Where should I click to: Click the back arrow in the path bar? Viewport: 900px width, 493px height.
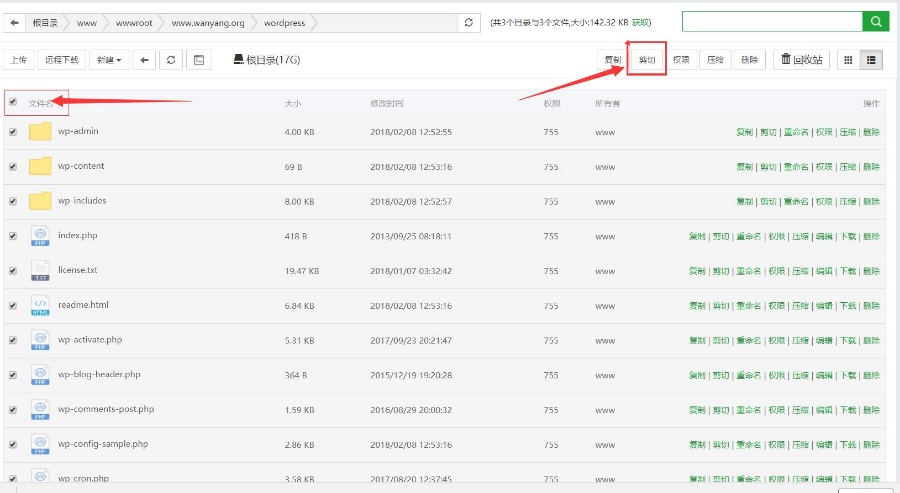[x=14, y=23]
